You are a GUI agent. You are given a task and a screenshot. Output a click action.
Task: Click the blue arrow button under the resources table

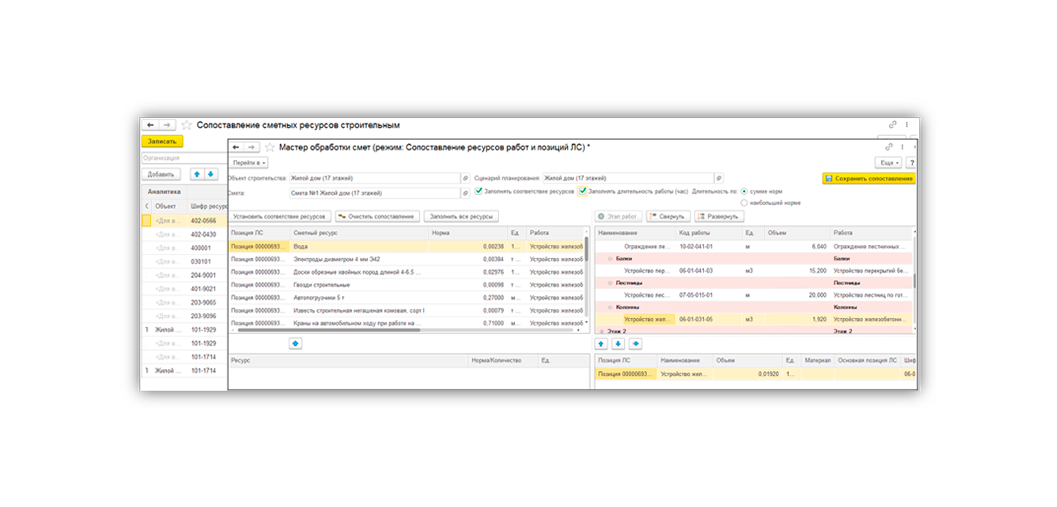295,343
